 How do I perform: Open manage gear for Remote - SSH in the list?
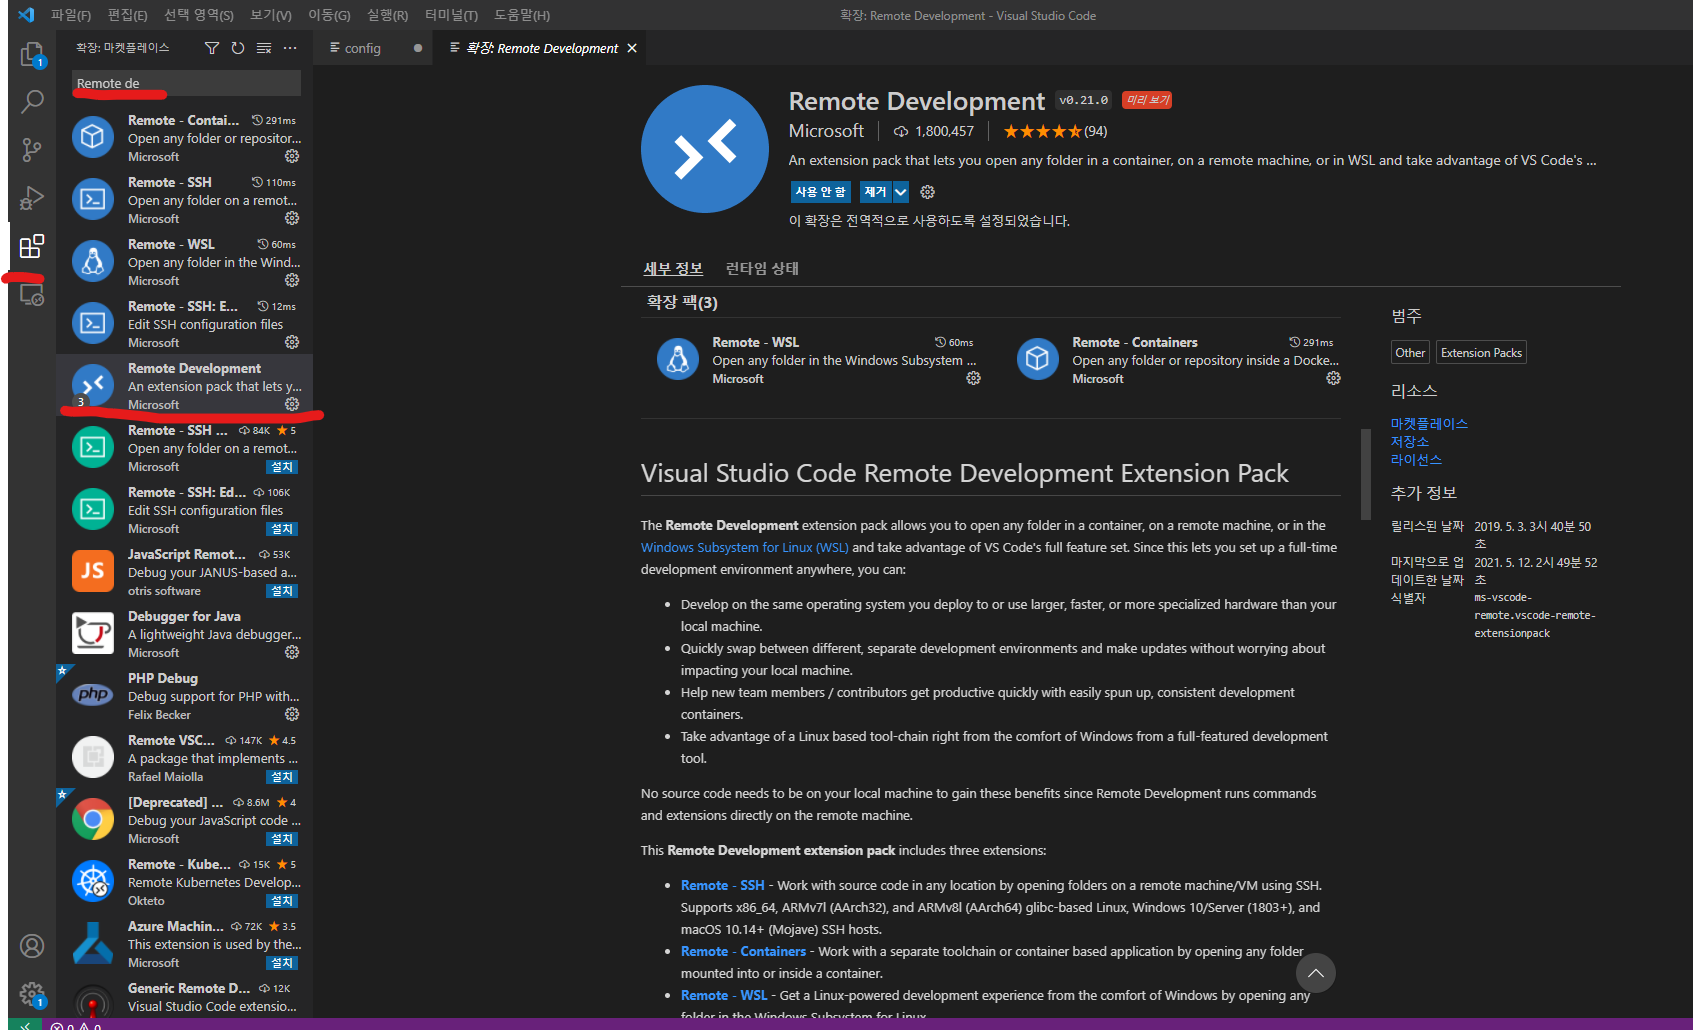click(292, 218)
